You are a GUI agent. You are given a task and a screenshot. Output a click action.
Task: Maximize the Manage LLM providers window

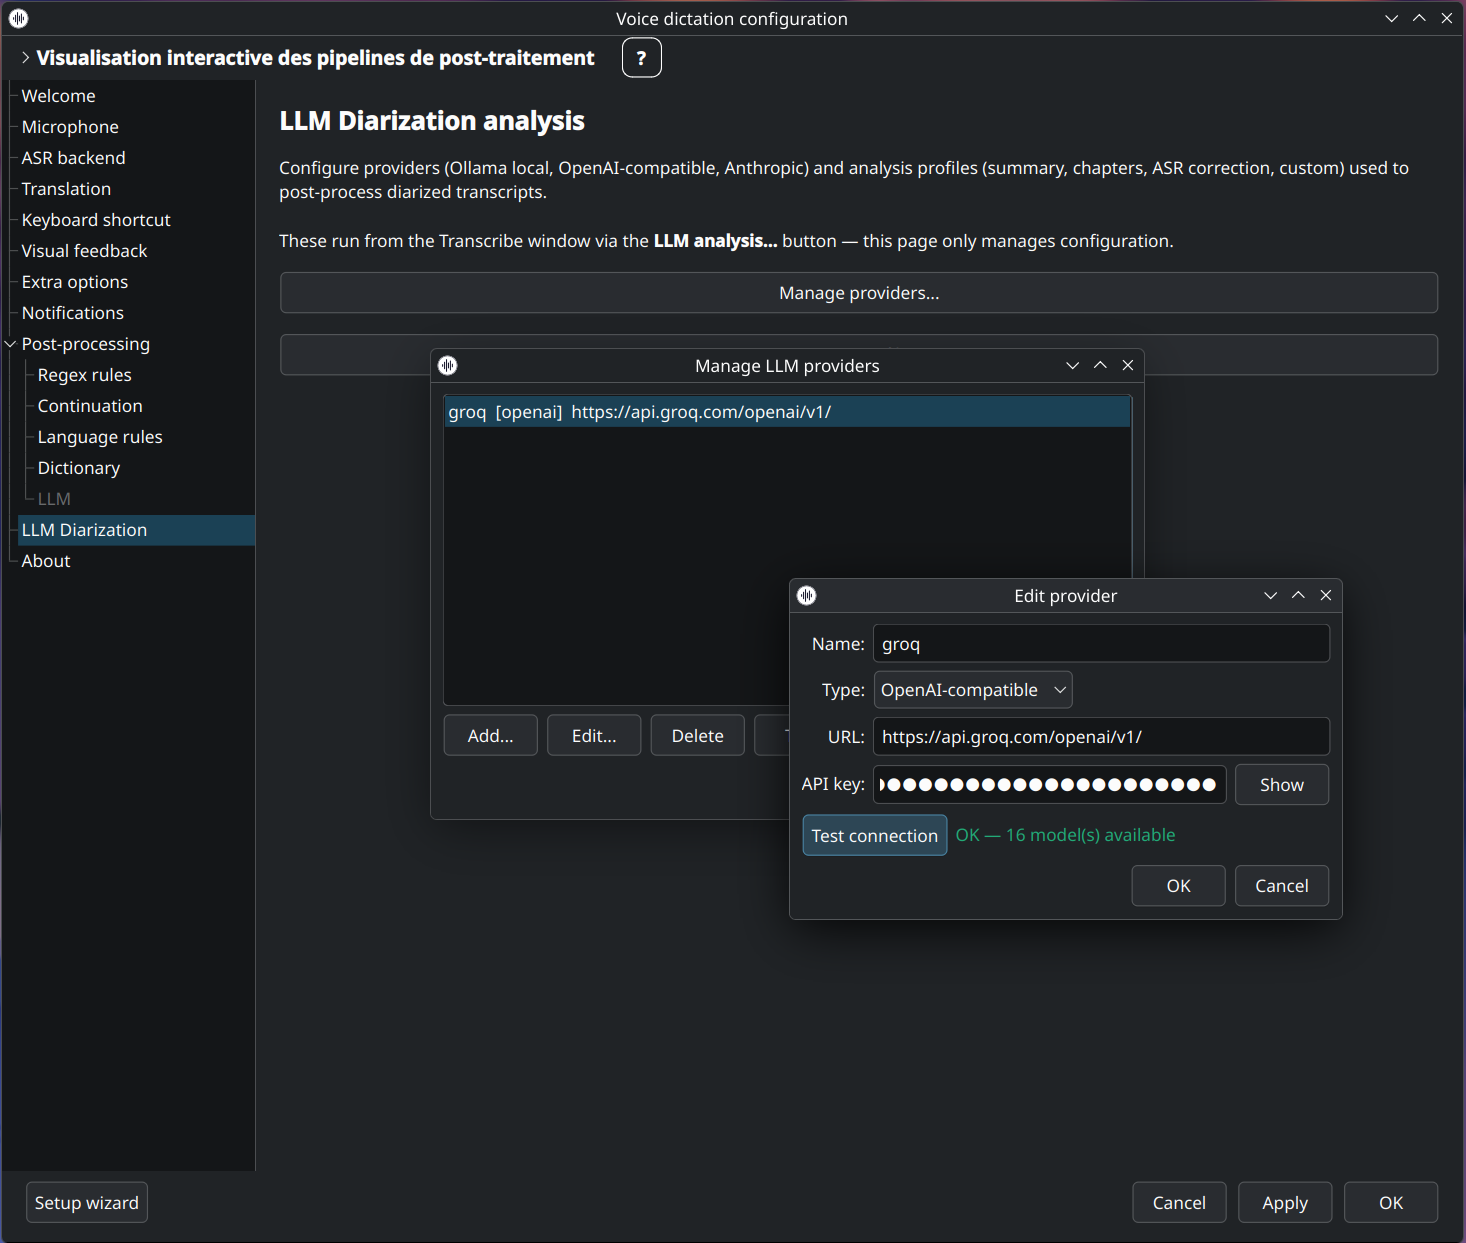pos(1100,365)
